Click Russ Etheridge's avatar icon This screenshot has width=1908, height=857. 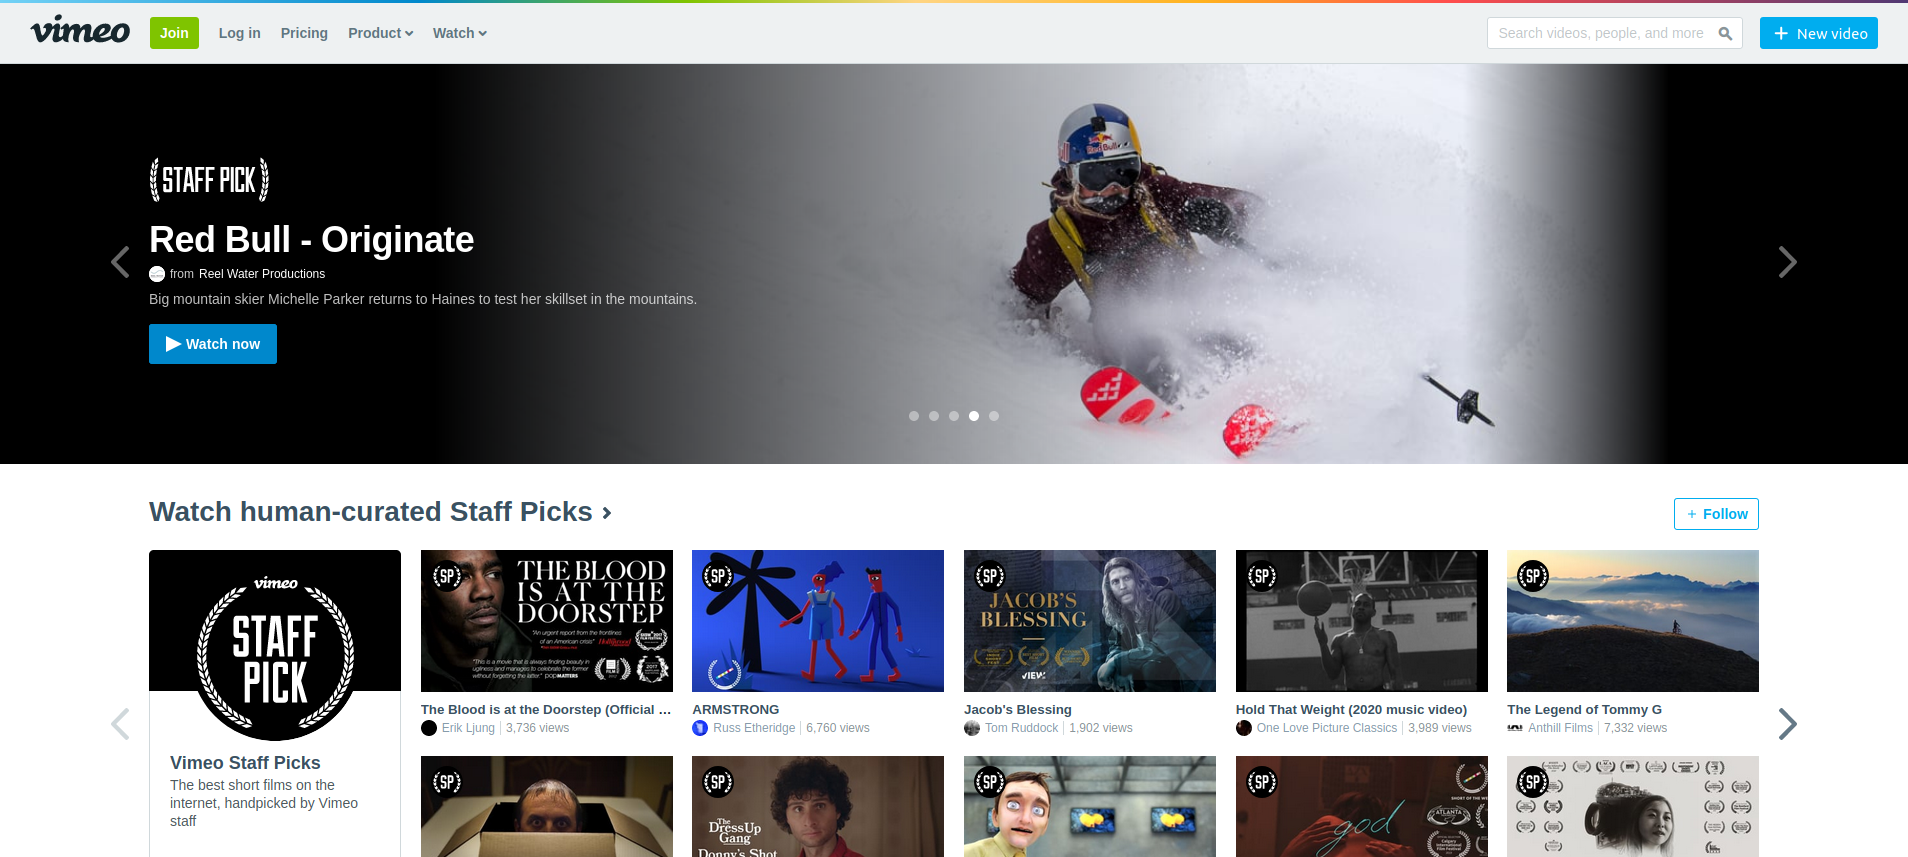[x=700, y=728]
